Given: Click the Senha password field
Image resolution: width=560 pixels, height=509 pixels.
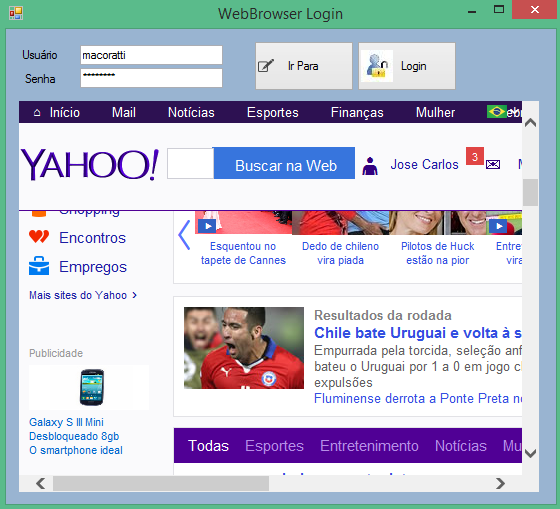Looking at the screenshot, I should tap(151, 78).
